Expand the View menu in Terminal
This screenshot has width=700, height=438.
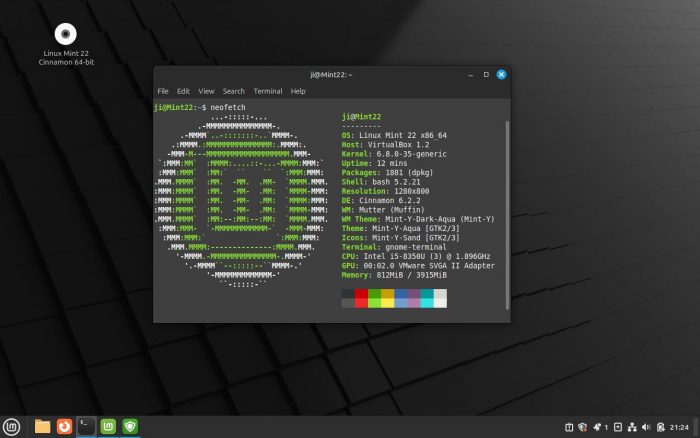pos(206,91)
